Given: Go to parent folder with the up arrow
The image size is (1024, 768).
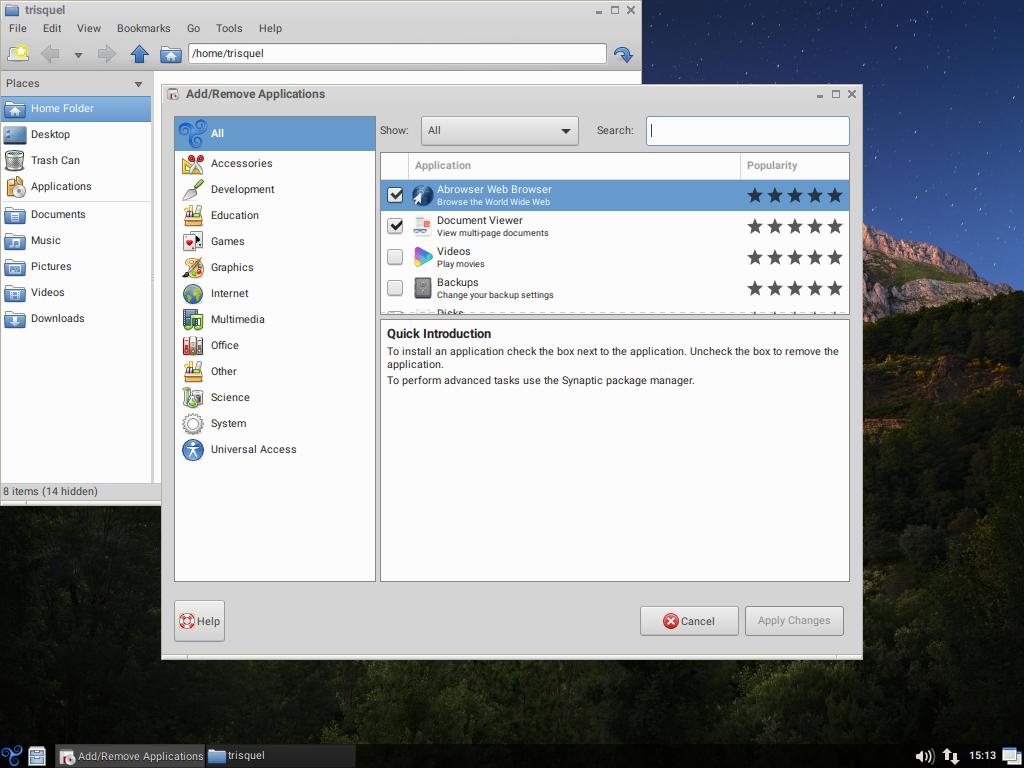Looking at the screenshot, I should point(139,54).
